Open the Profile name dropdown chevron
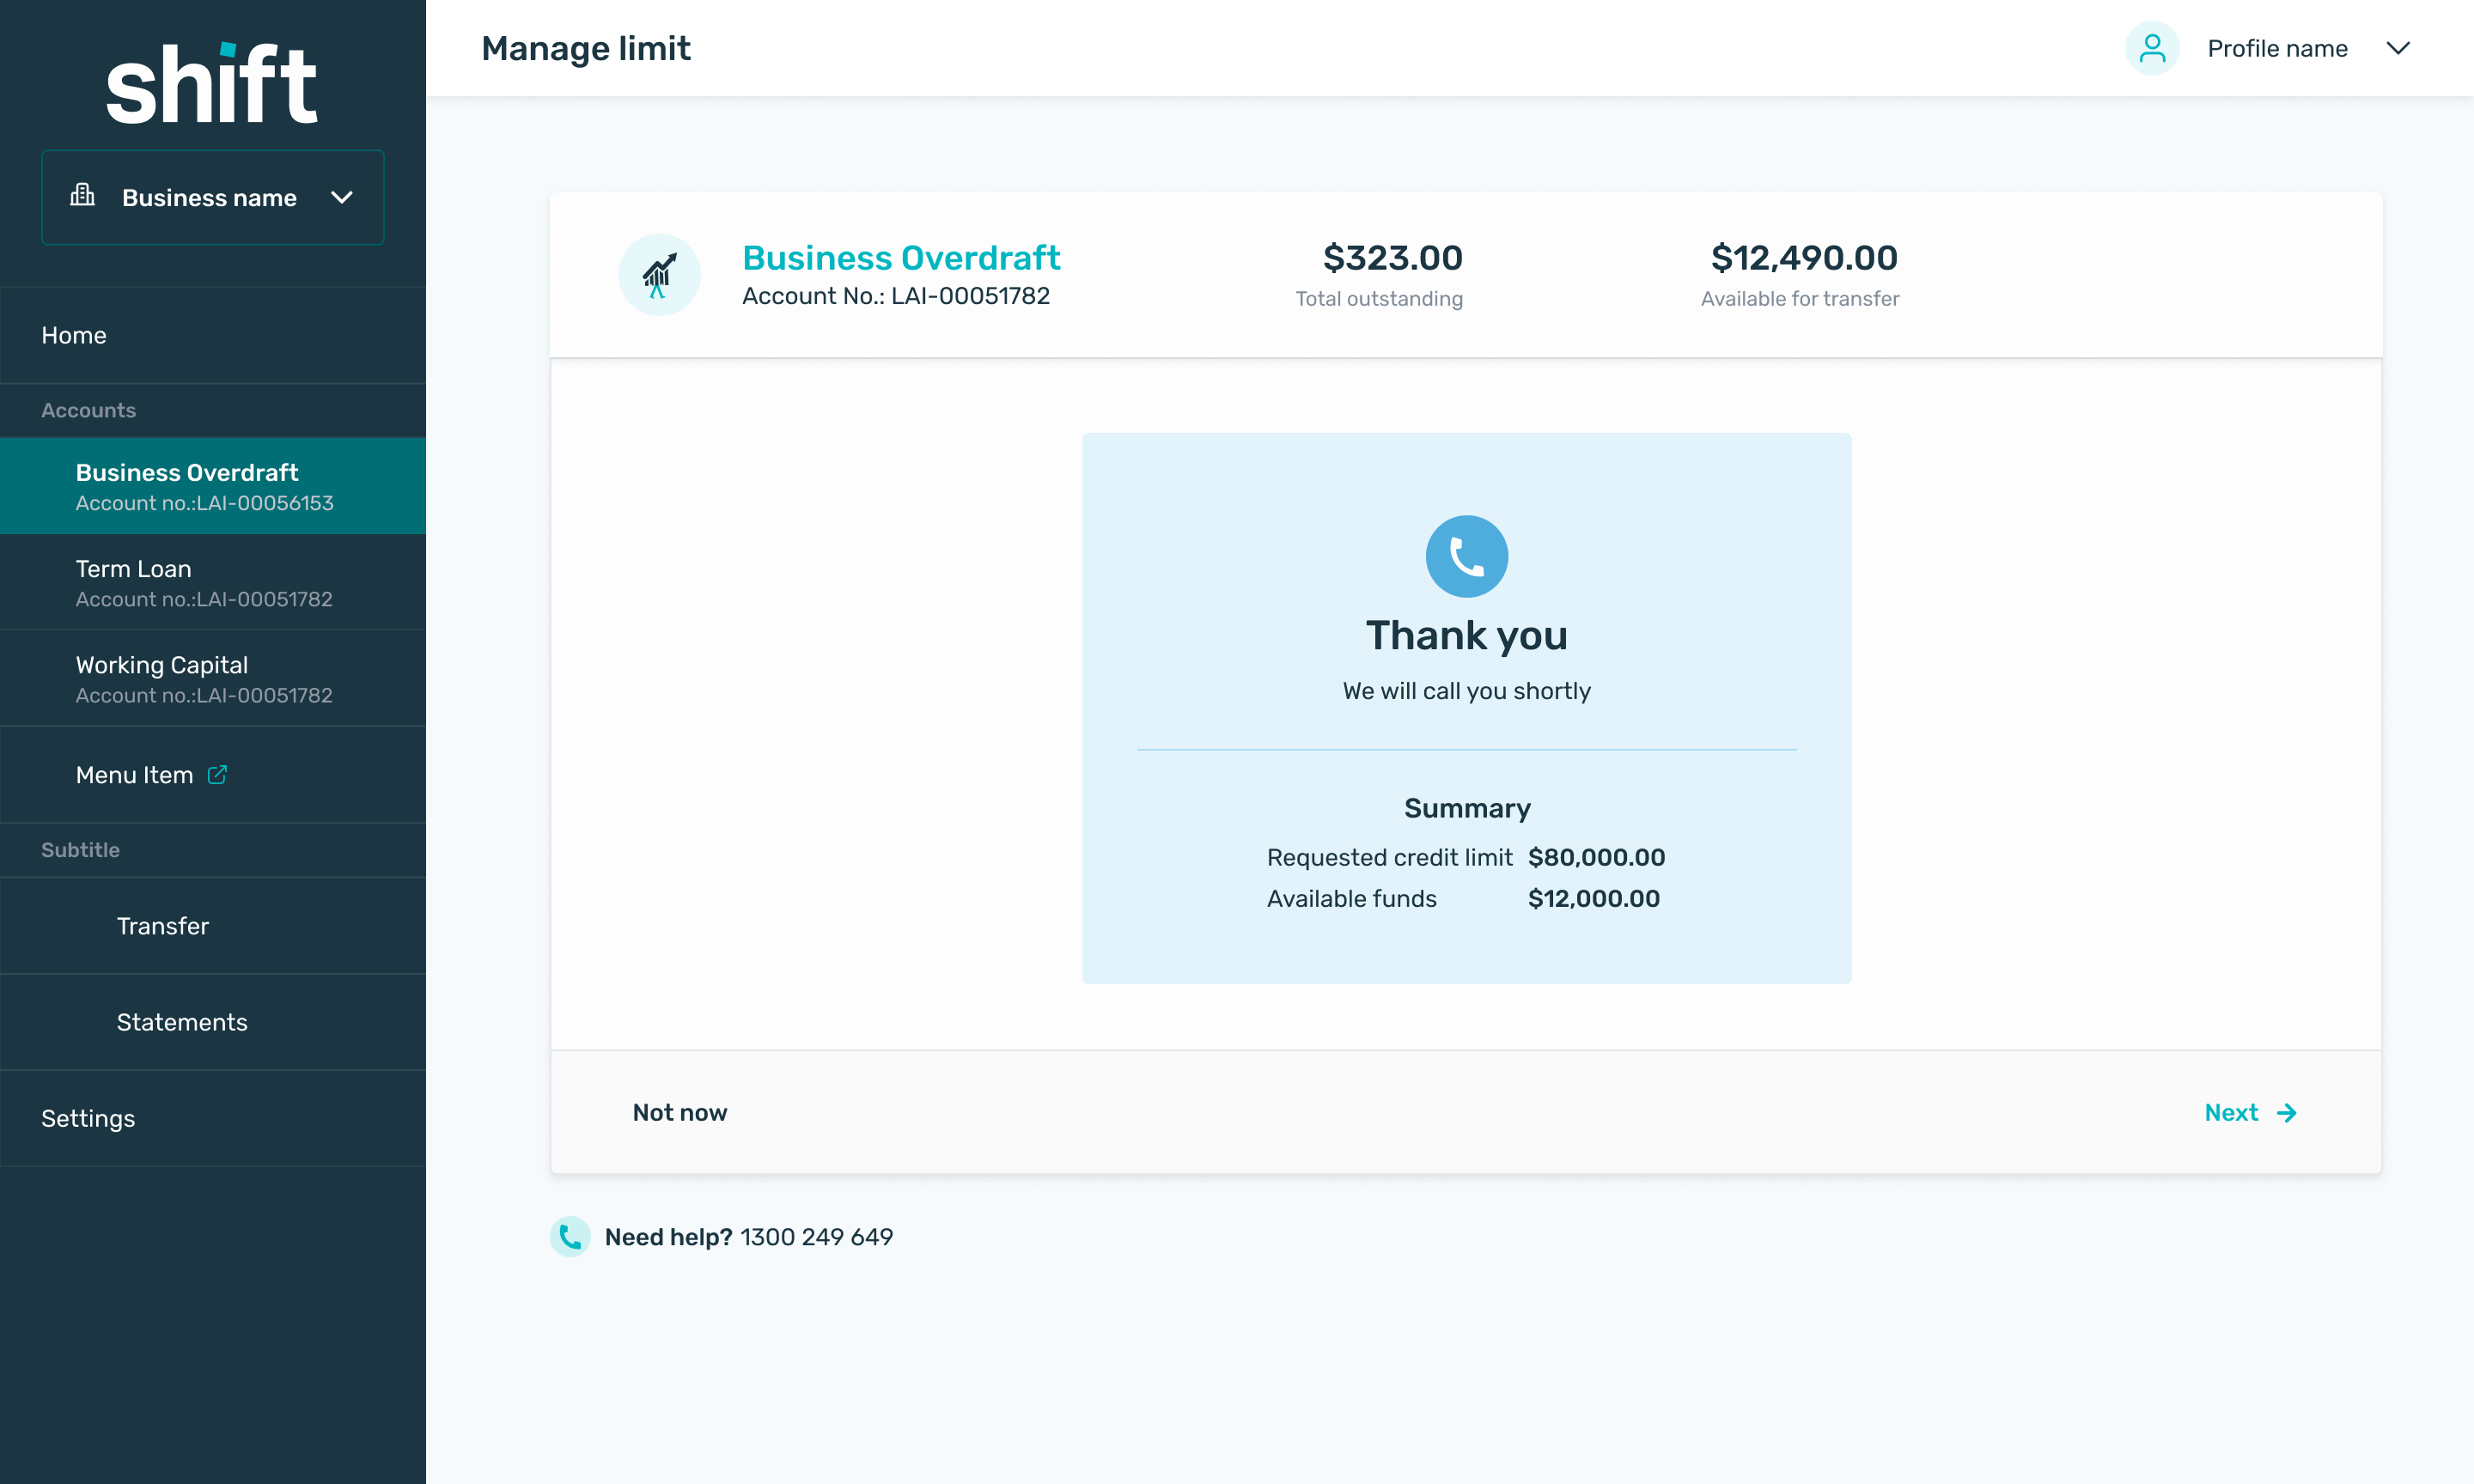This screenshot has height=1484, width=2474. (2398, 48)
